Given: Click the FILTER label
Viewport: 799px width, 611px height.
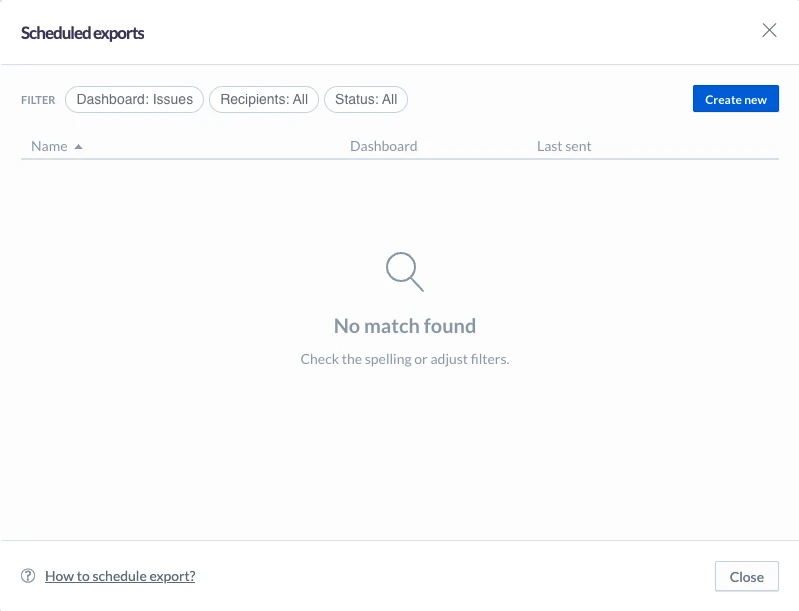Looking at the screenshot, I should point(38,100).
